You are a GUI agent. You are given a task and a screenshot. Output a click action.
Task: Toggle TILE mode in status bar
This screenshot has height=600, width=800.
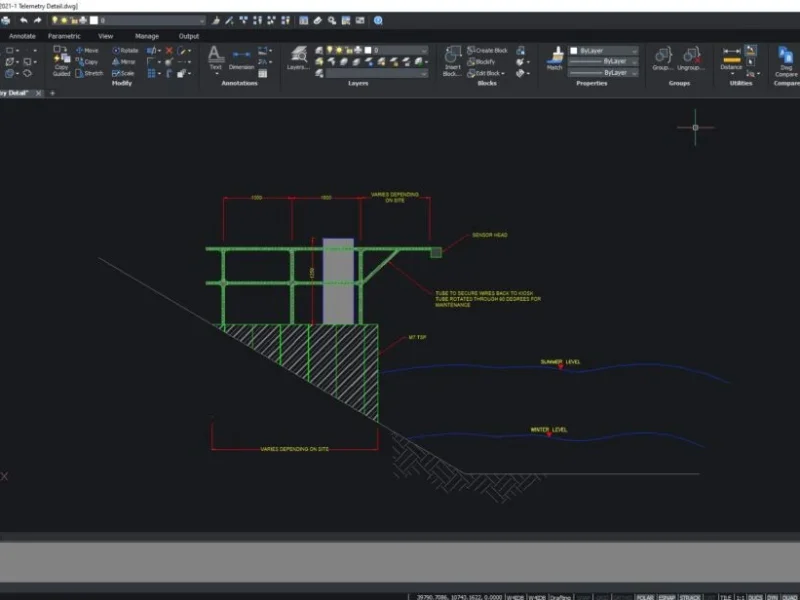(x=726, y=597)
